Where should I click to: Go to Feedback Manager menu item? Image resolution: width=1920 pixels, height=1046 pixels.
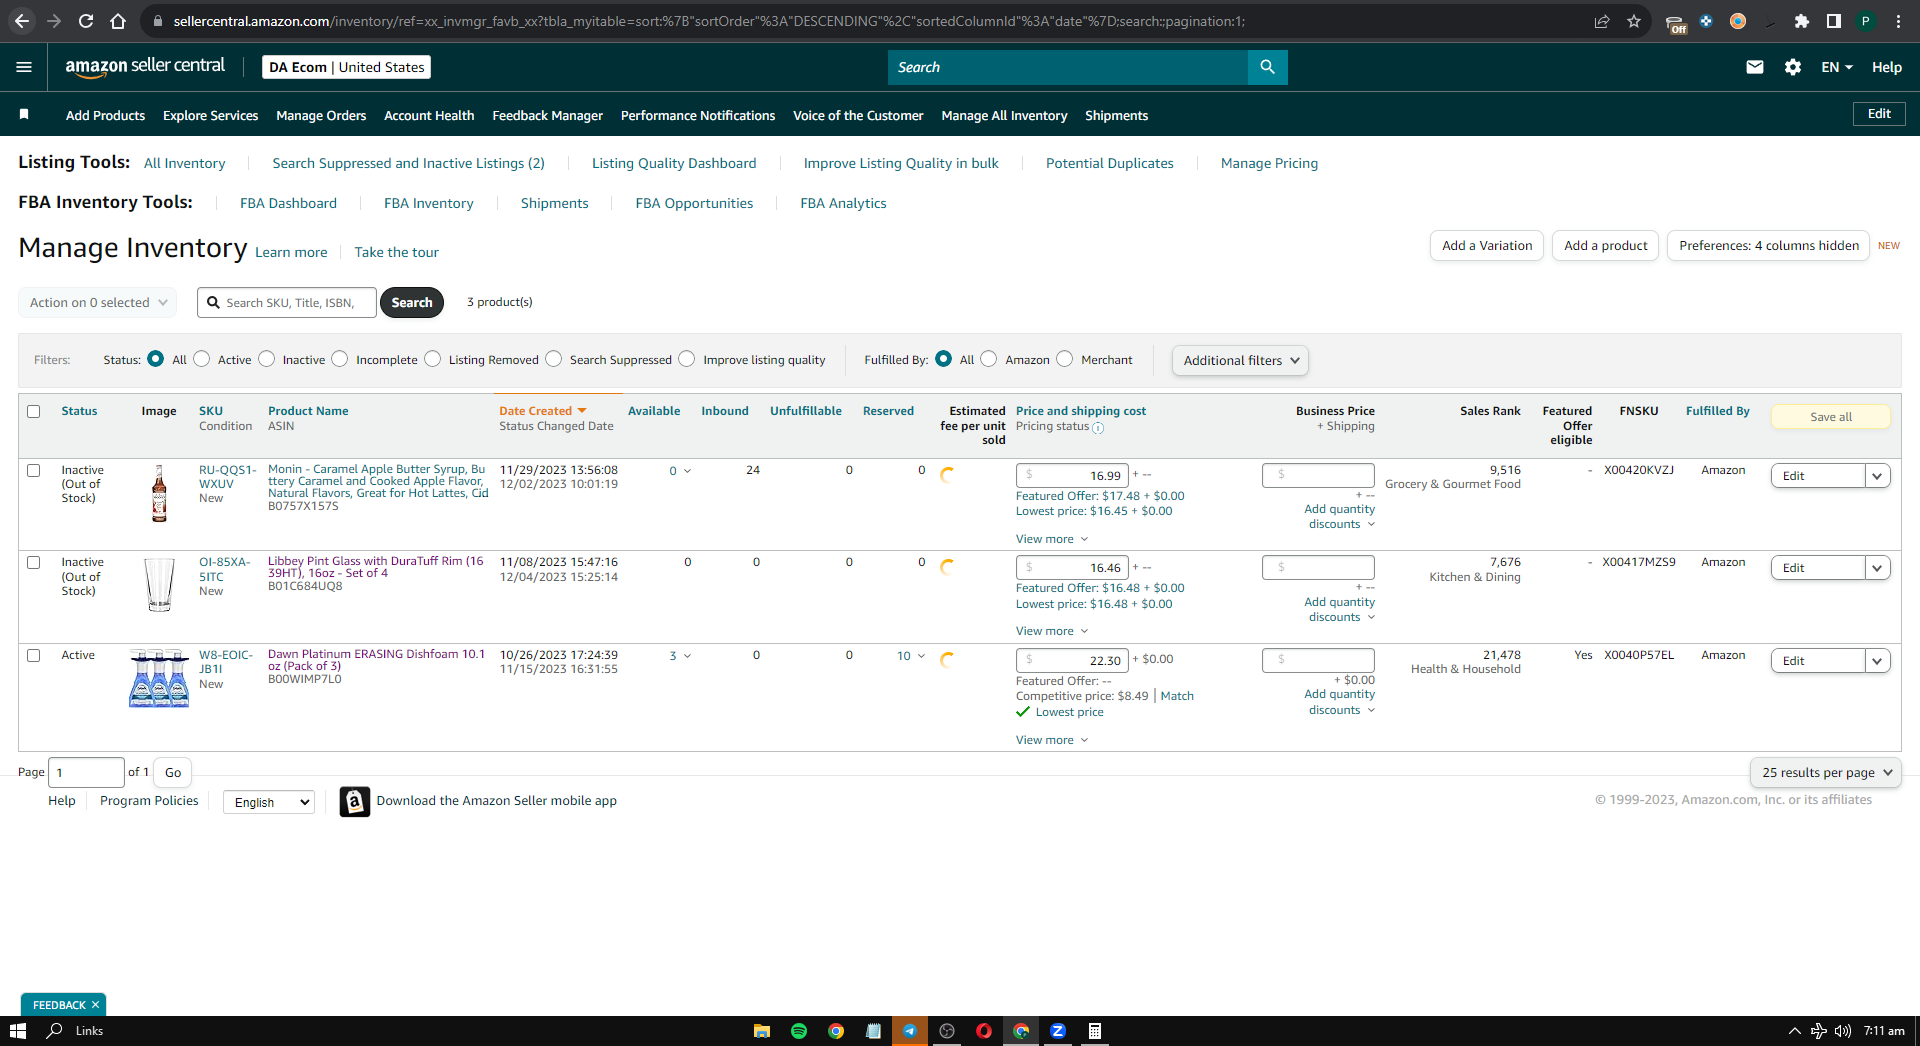pos(547,115)
